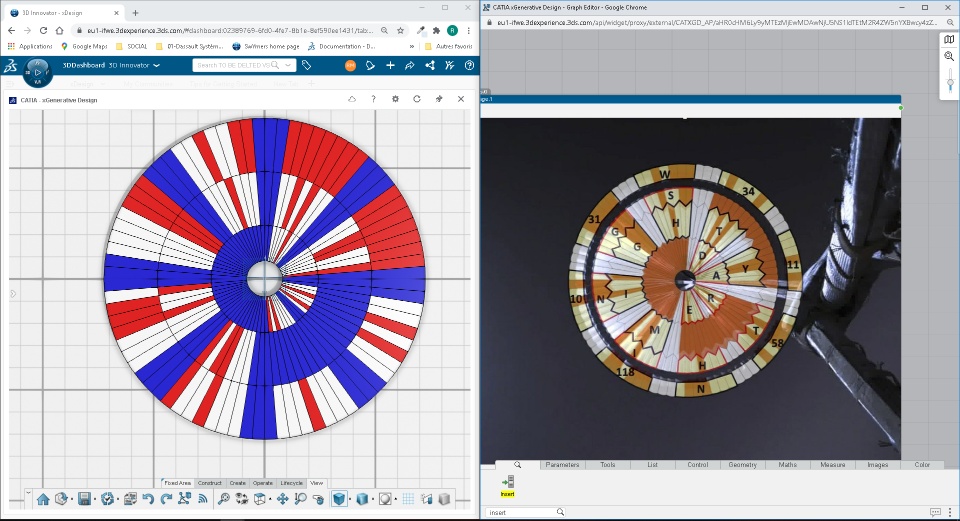960x521 pixels.
Task: Click the Undo arrow icon
Action: click(148, 499)
